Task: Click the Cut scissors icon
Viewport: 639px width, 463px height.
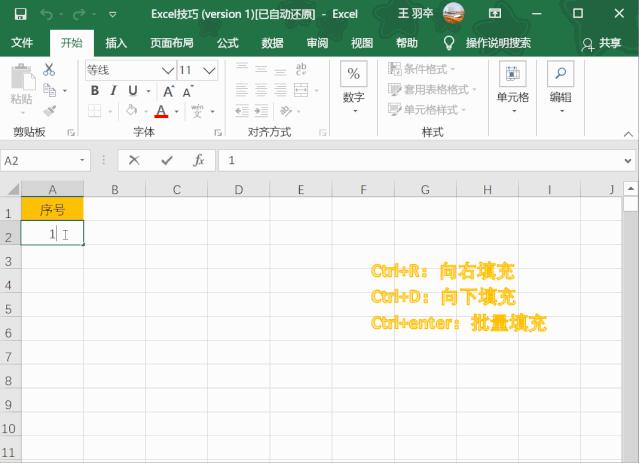Action: 49,69
